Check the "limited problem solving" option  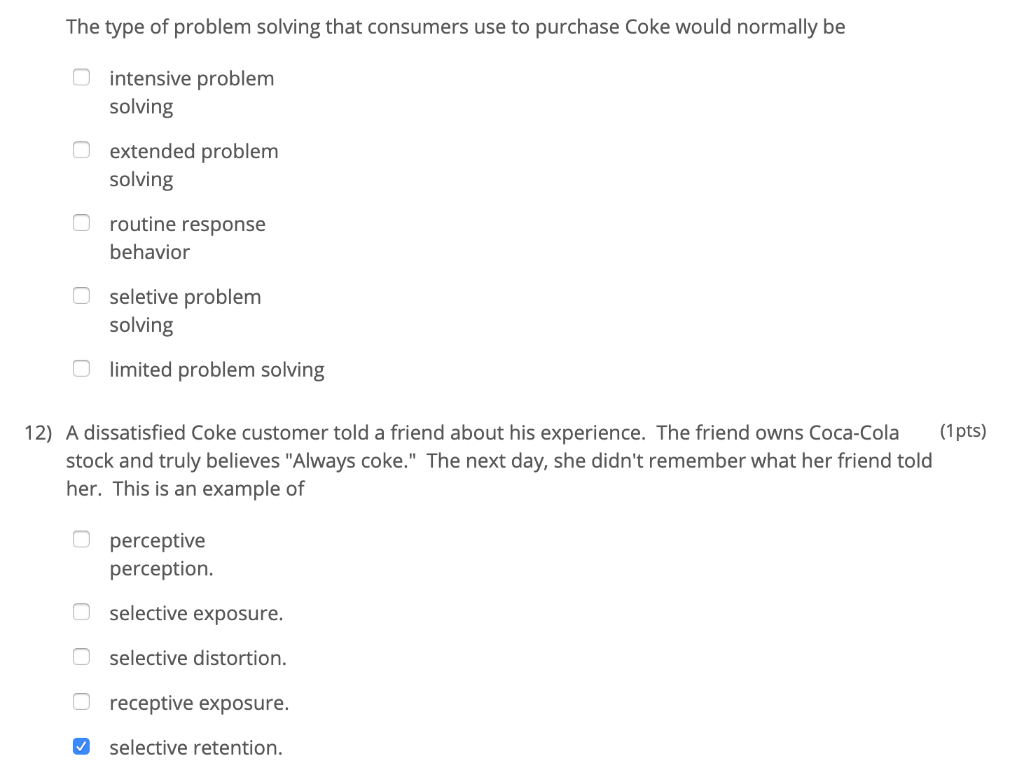point(81,367)
